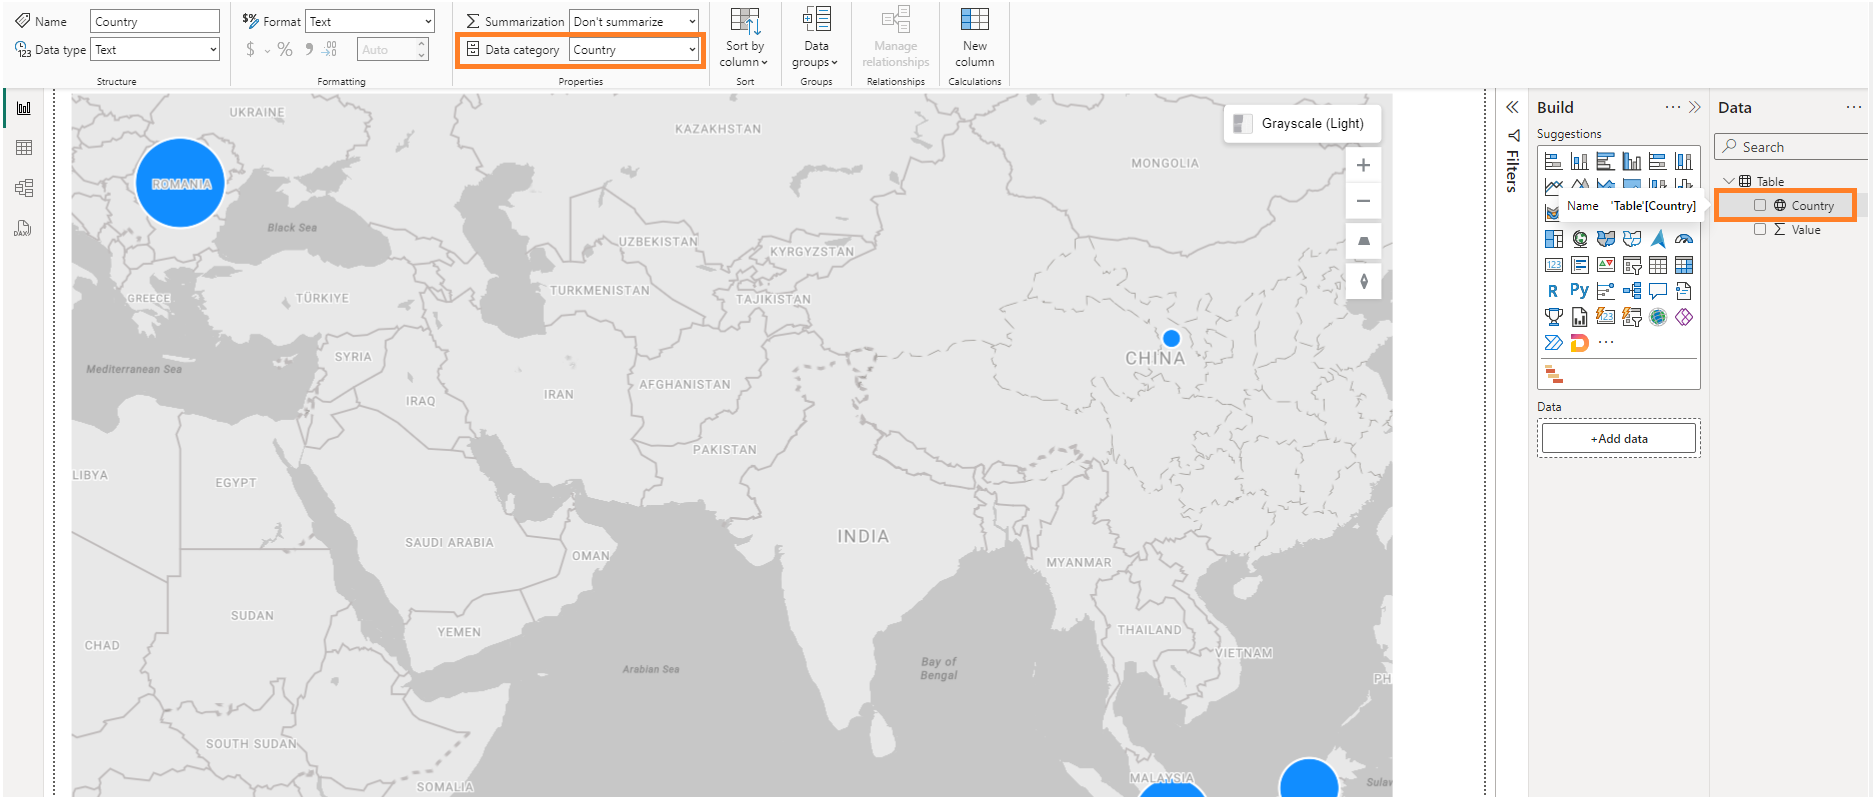1875x799 pixels.
Task: Click the +Add data button
Action: point(1619,438)
